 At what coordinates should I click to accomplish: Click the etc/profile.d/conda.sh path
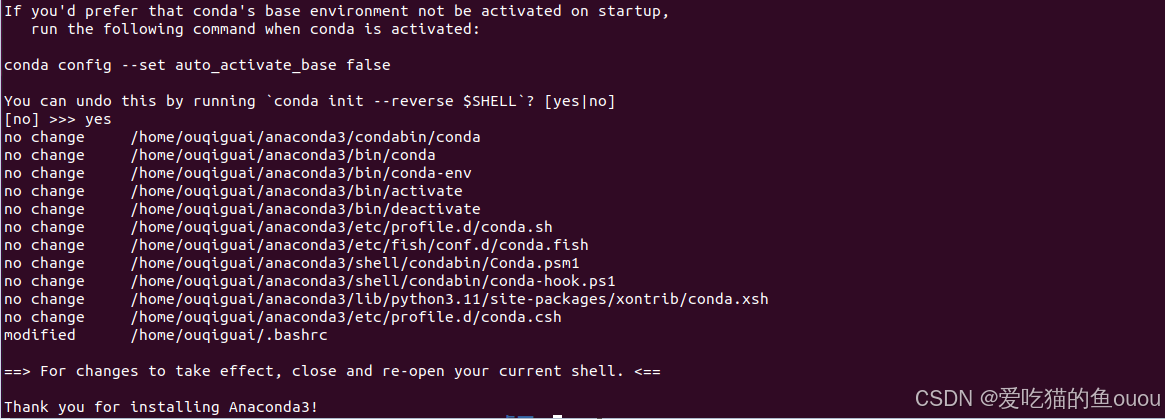341,227
